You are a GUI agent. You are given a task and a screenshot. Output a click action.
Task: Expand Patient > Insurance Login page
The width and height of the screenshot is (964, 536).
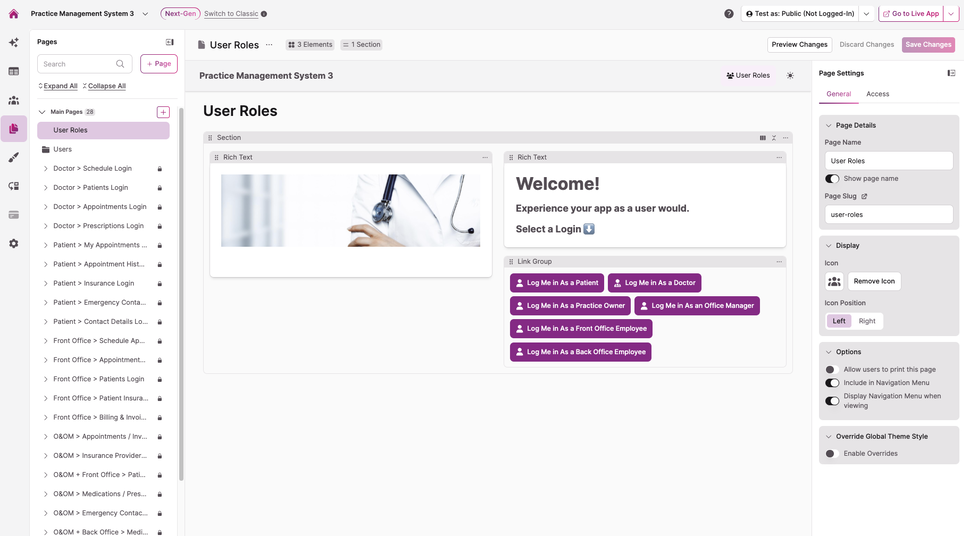pos(45,283)
